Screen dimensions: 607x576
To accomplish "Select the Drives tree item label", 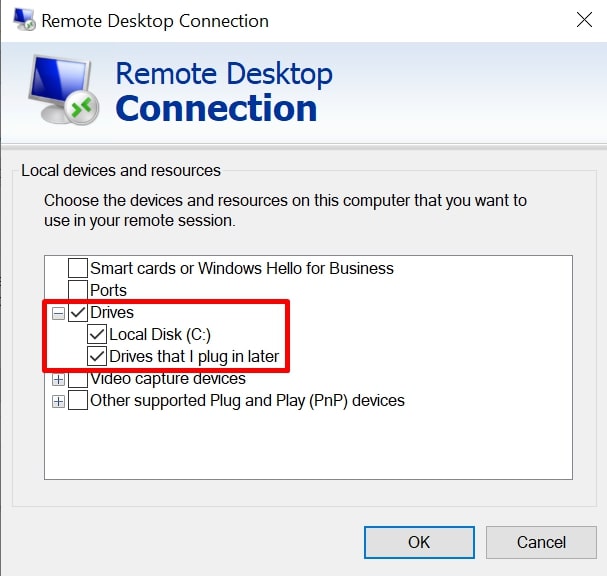I will point(112,312).
